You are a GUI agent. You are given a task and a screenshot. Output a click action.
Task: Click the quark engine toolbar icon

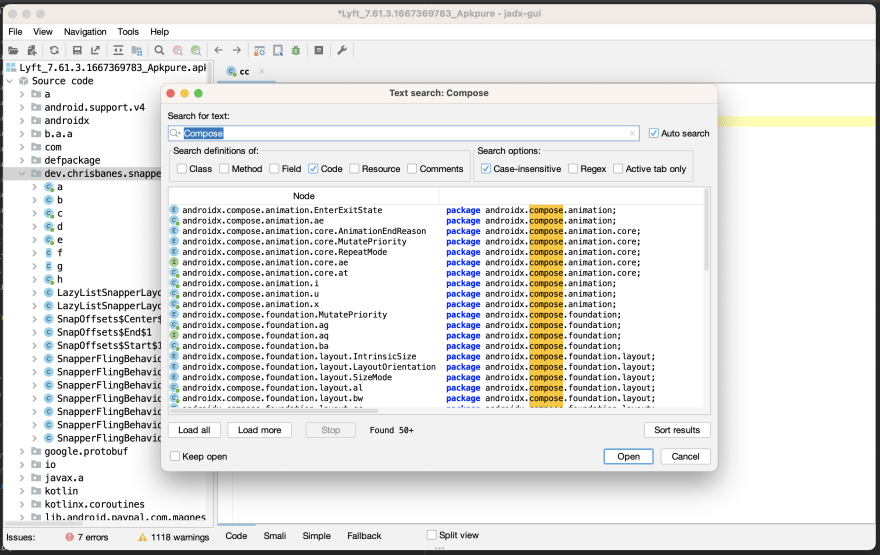pyautogui.click(x=278, y=51)
